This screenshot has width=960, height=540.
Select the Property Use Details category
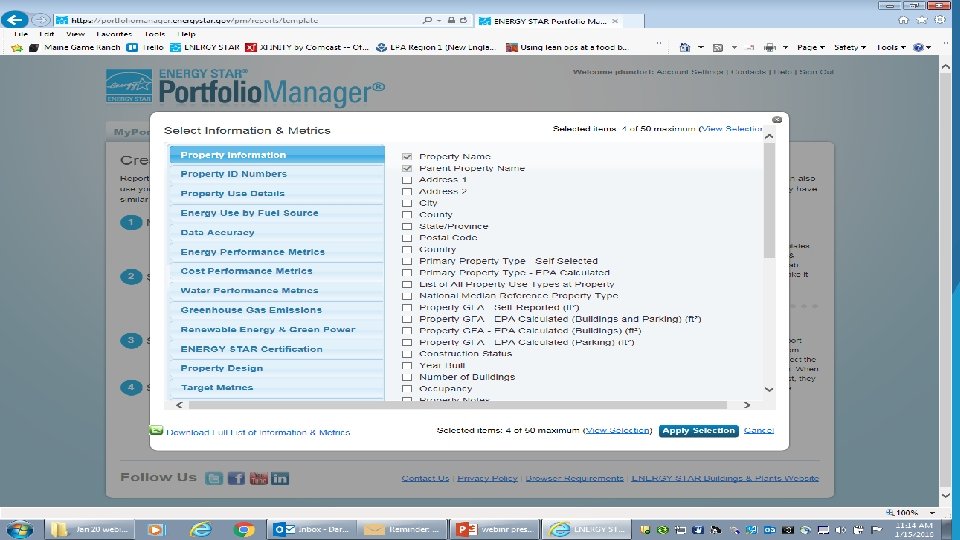click(x=277, y=193)
